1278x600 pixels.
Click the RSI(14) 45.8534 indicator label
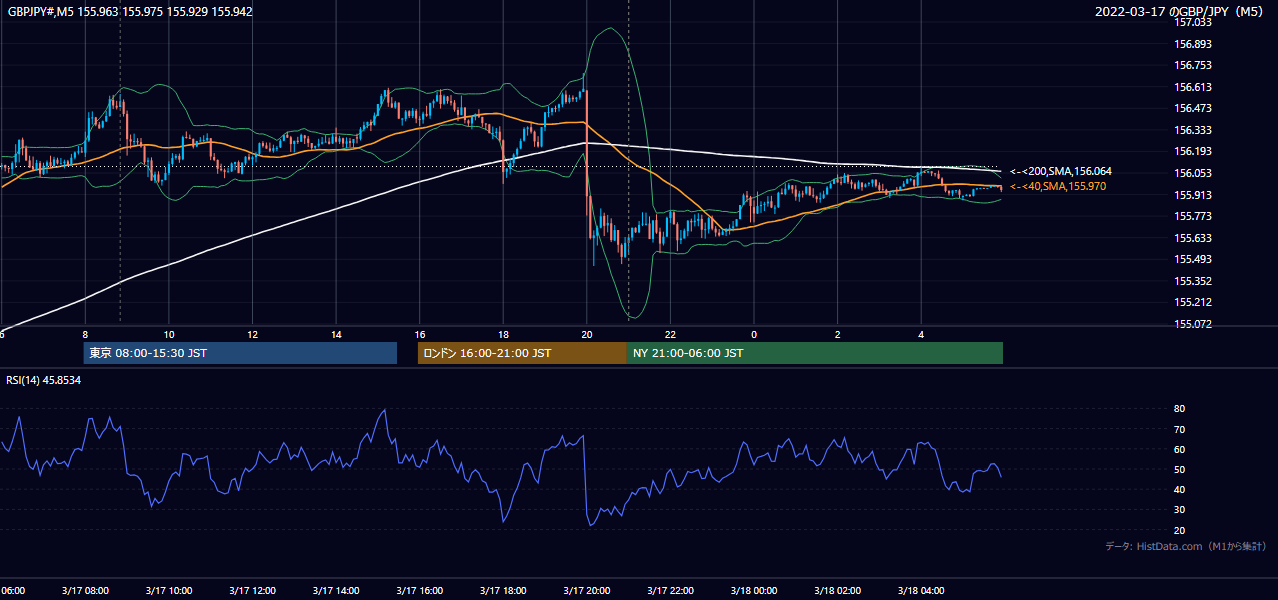(44, 380)
